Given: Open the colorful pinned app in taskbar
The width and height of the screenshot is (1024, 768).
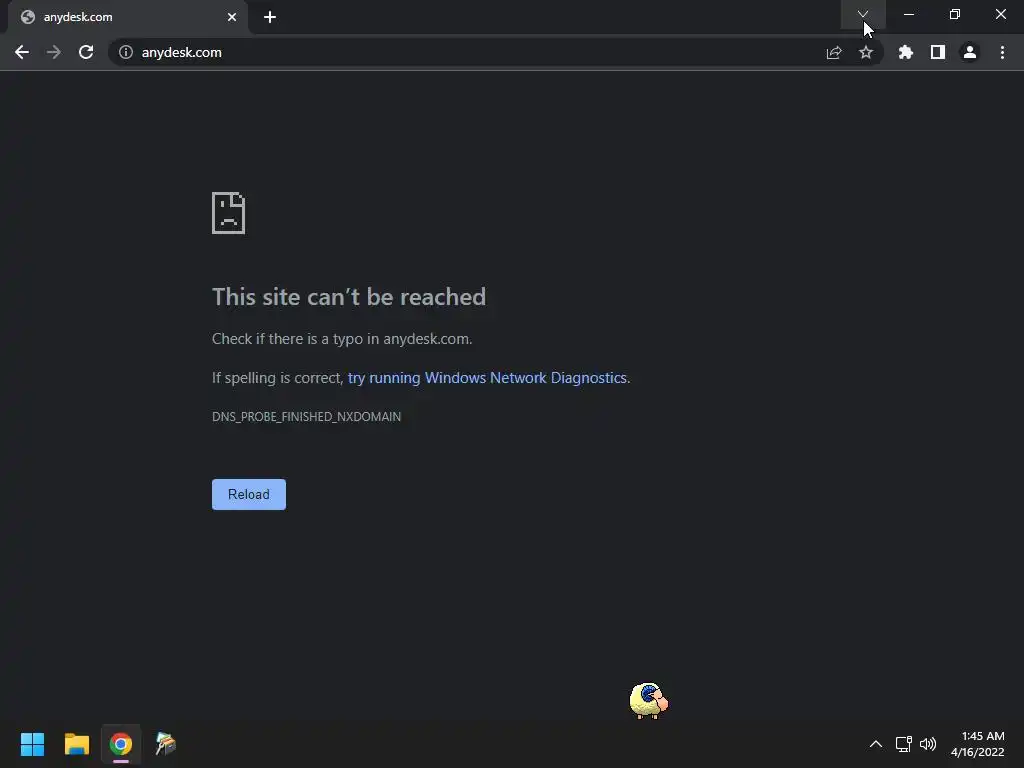Looking at the screenshot, I should pyautogui.click(x=165, y=744).
